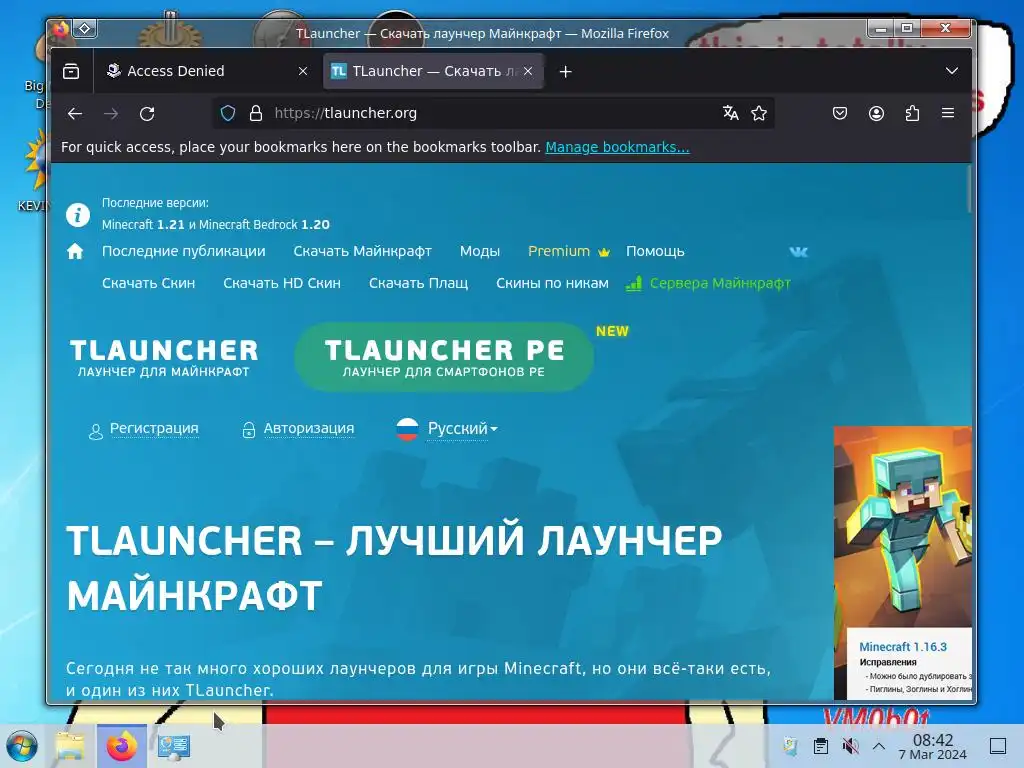Open the Firefox account menu
This screenshot has width=1024, height=768.
(876, 113)
